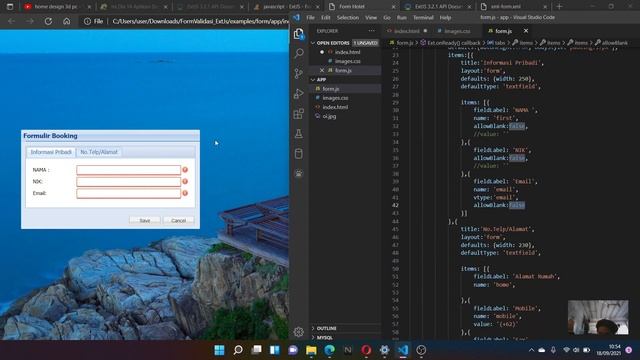Open the database view icon
Image resolution: width=640 pixels, height=360 pixels.
299,153
